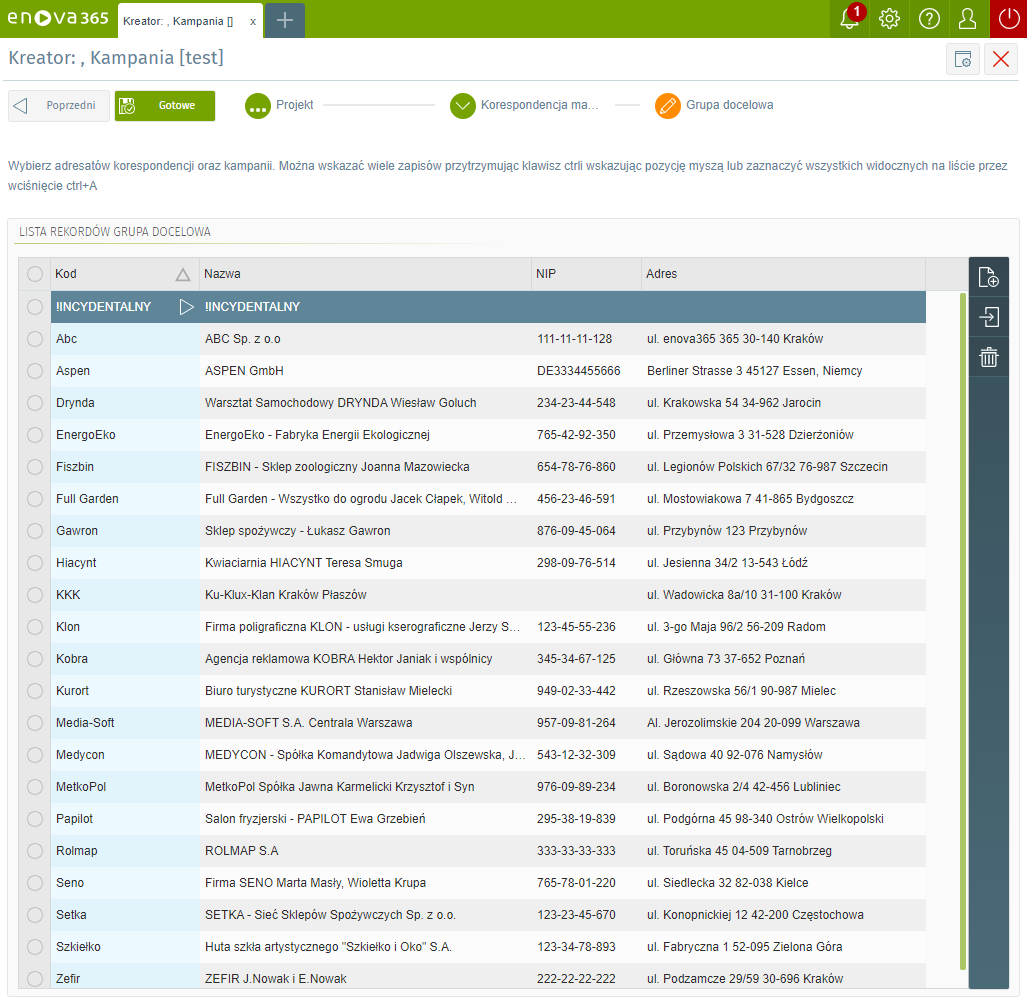Open the notifications bell icon
This screenshot has height=1005, width=1027.
849,19
